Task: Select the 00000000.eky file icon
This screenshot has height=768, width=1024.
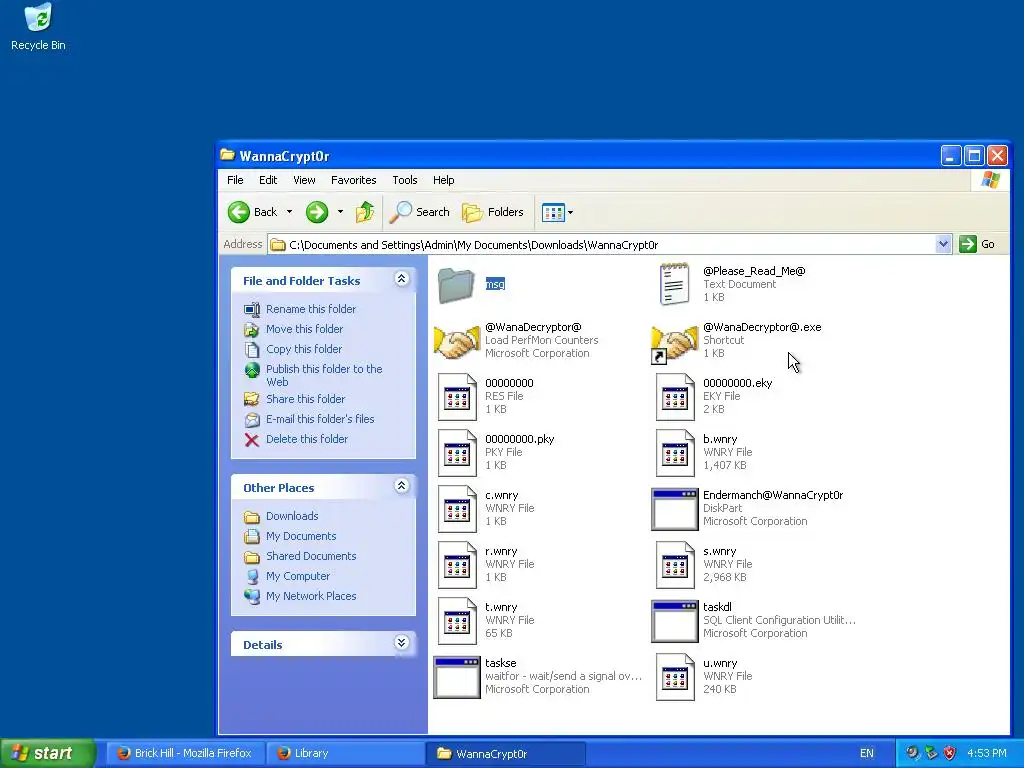Action: [675, 396]
